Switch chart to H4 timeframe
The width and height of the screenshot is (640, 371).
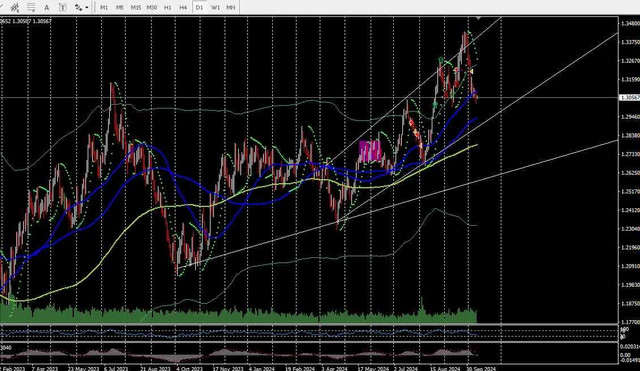(183, 7)
